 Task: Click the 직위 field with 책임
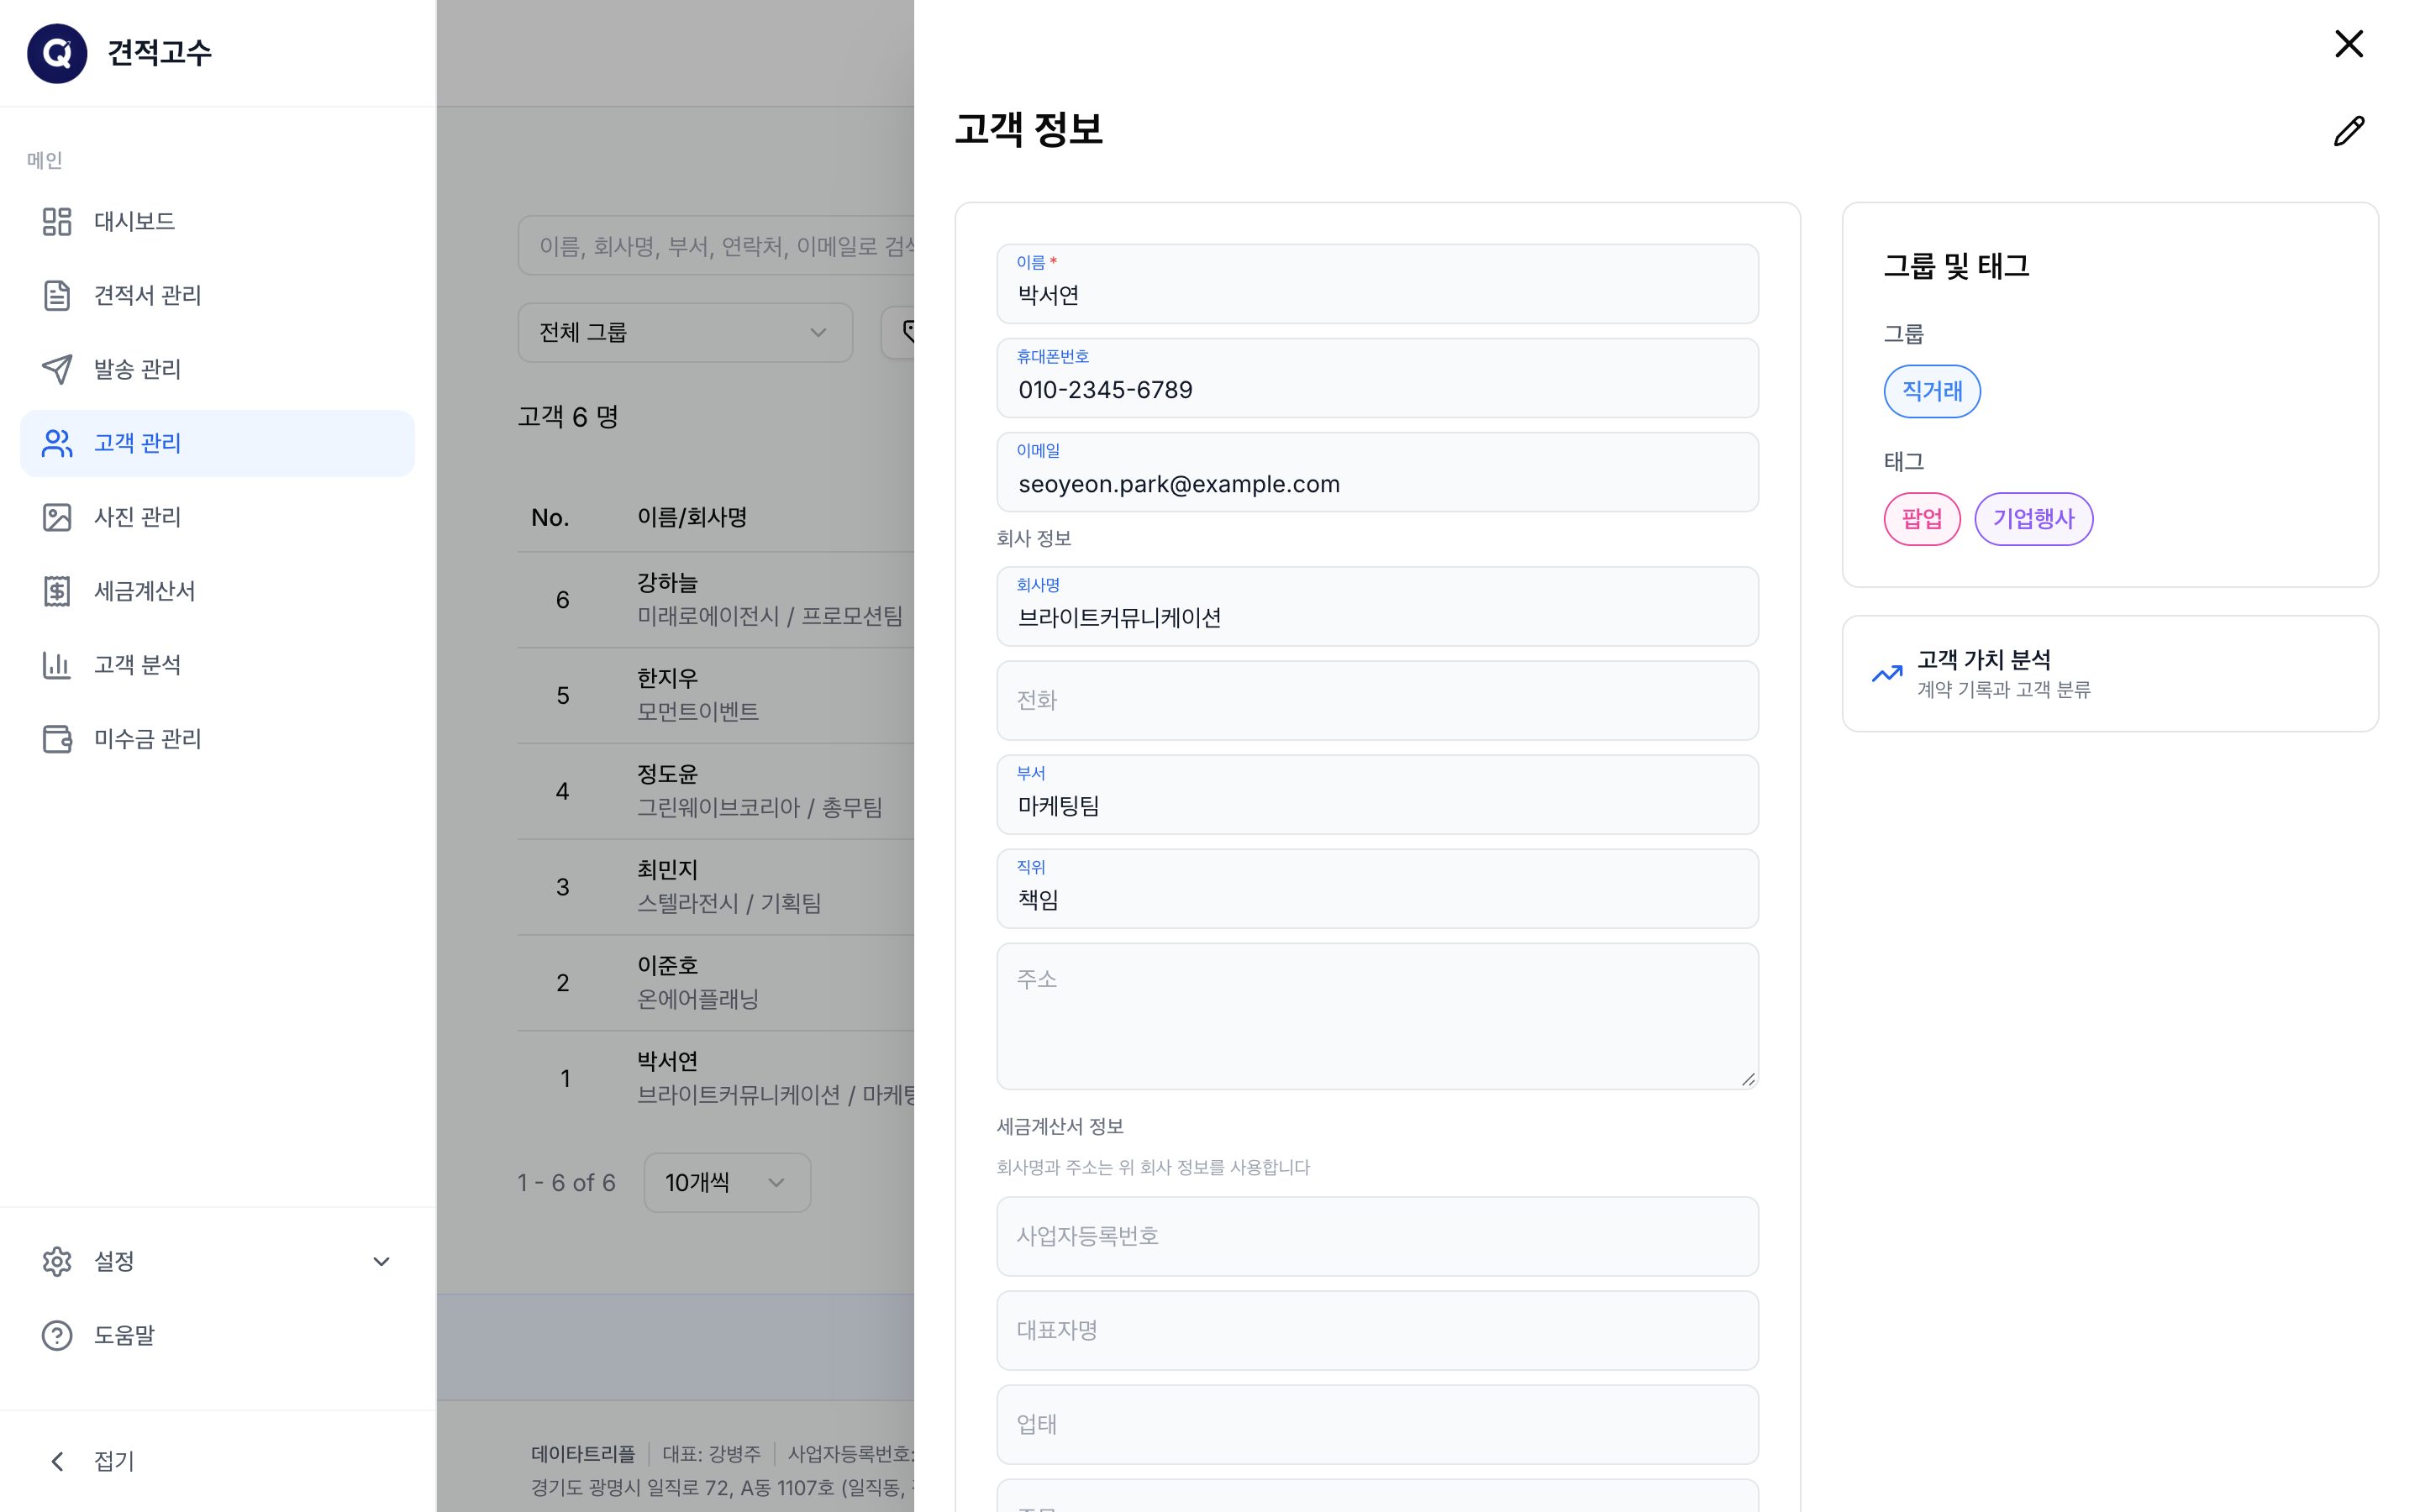1377,888
